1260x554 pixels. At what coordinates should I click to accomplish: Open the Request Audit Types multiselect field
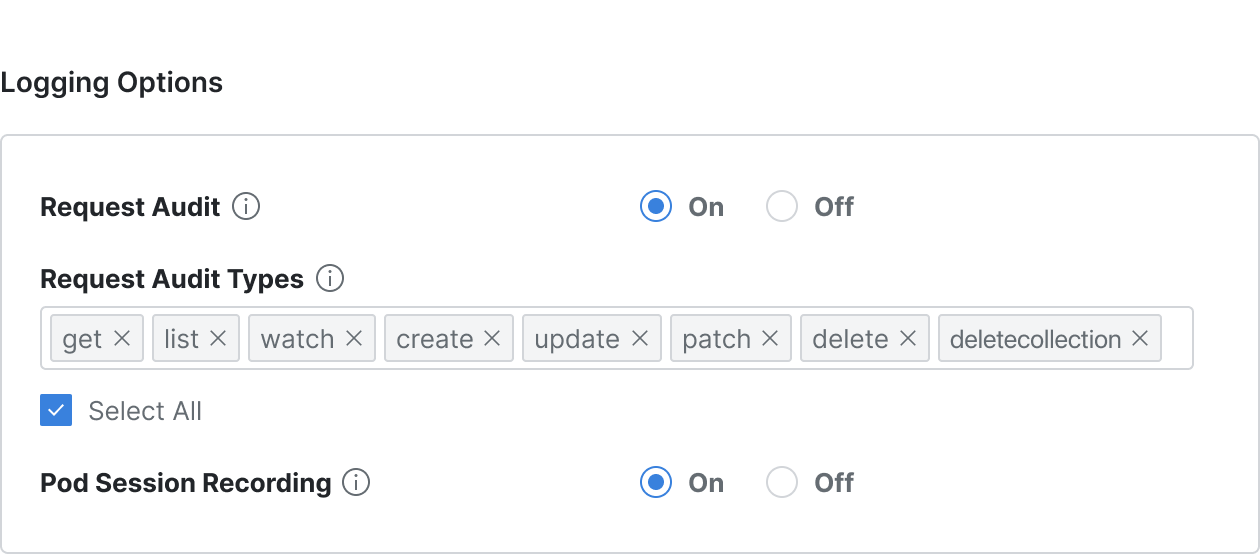coord(617,338)
